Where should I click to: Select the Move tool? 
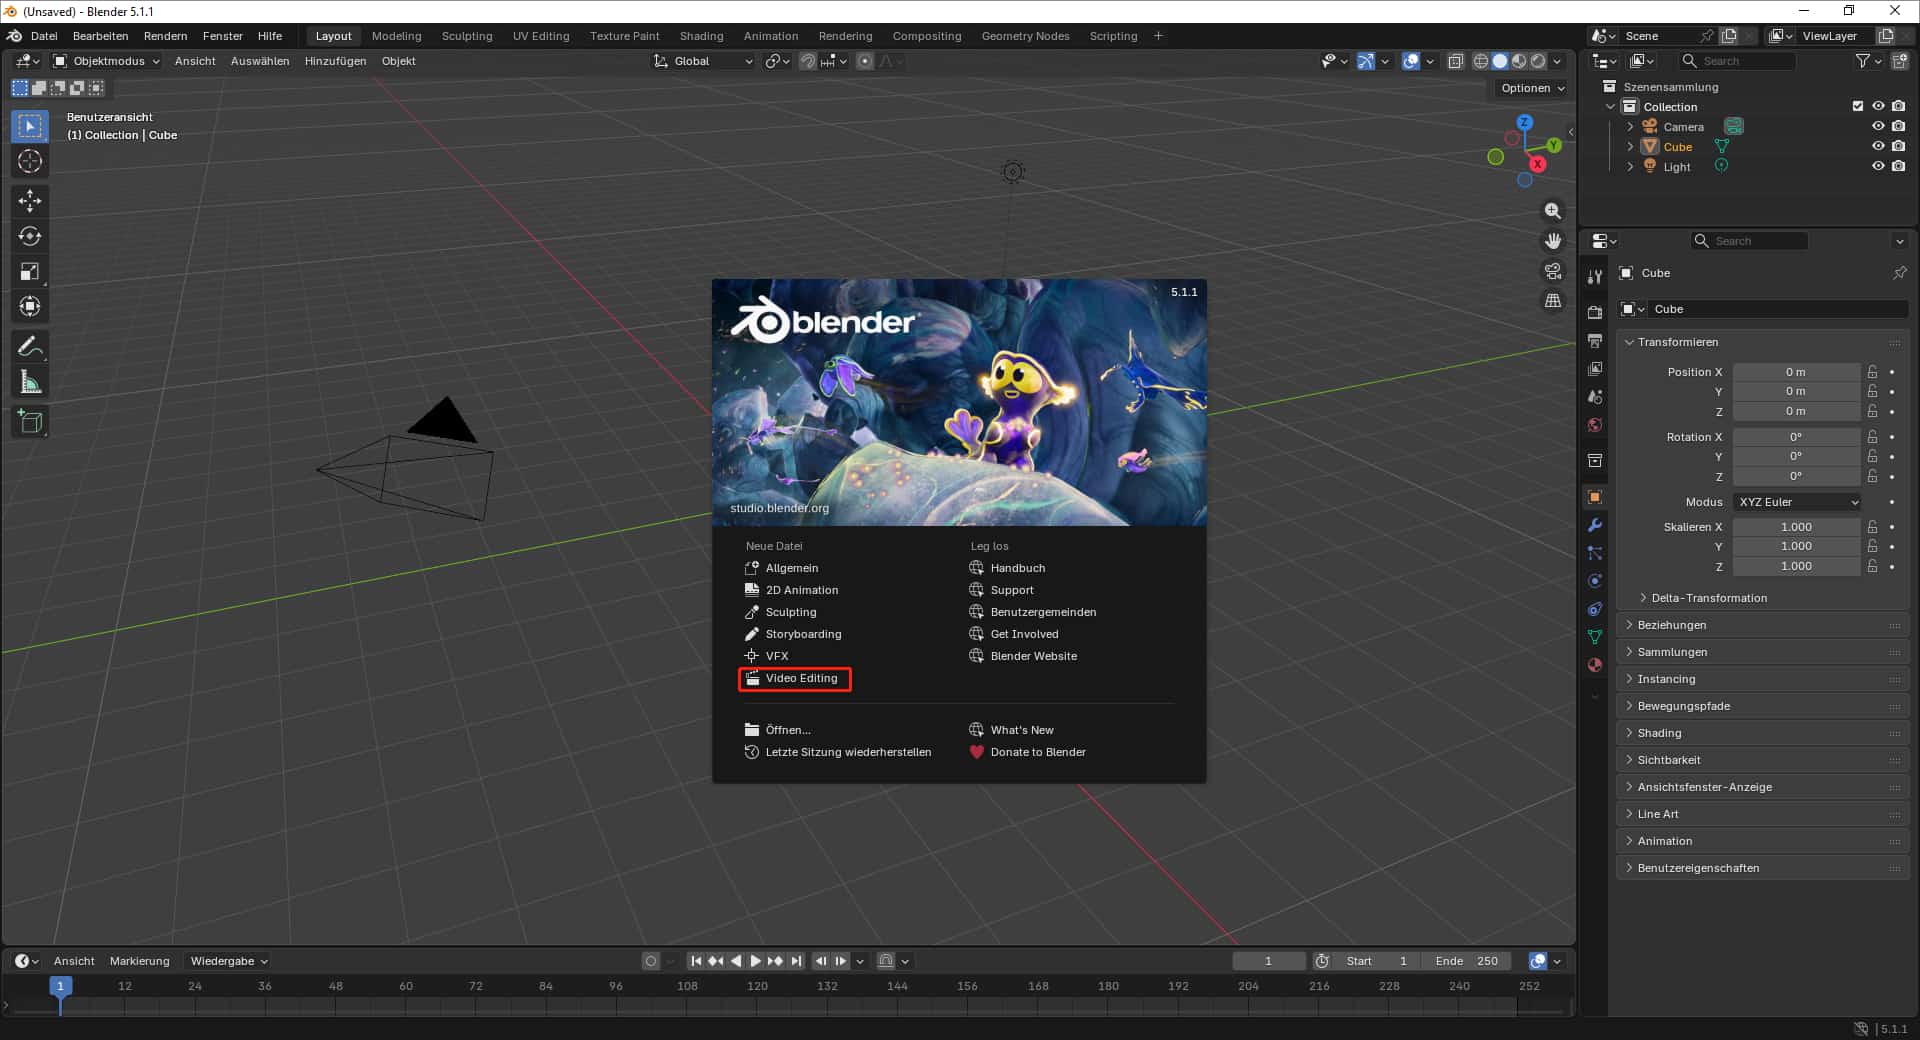[30, 201]
